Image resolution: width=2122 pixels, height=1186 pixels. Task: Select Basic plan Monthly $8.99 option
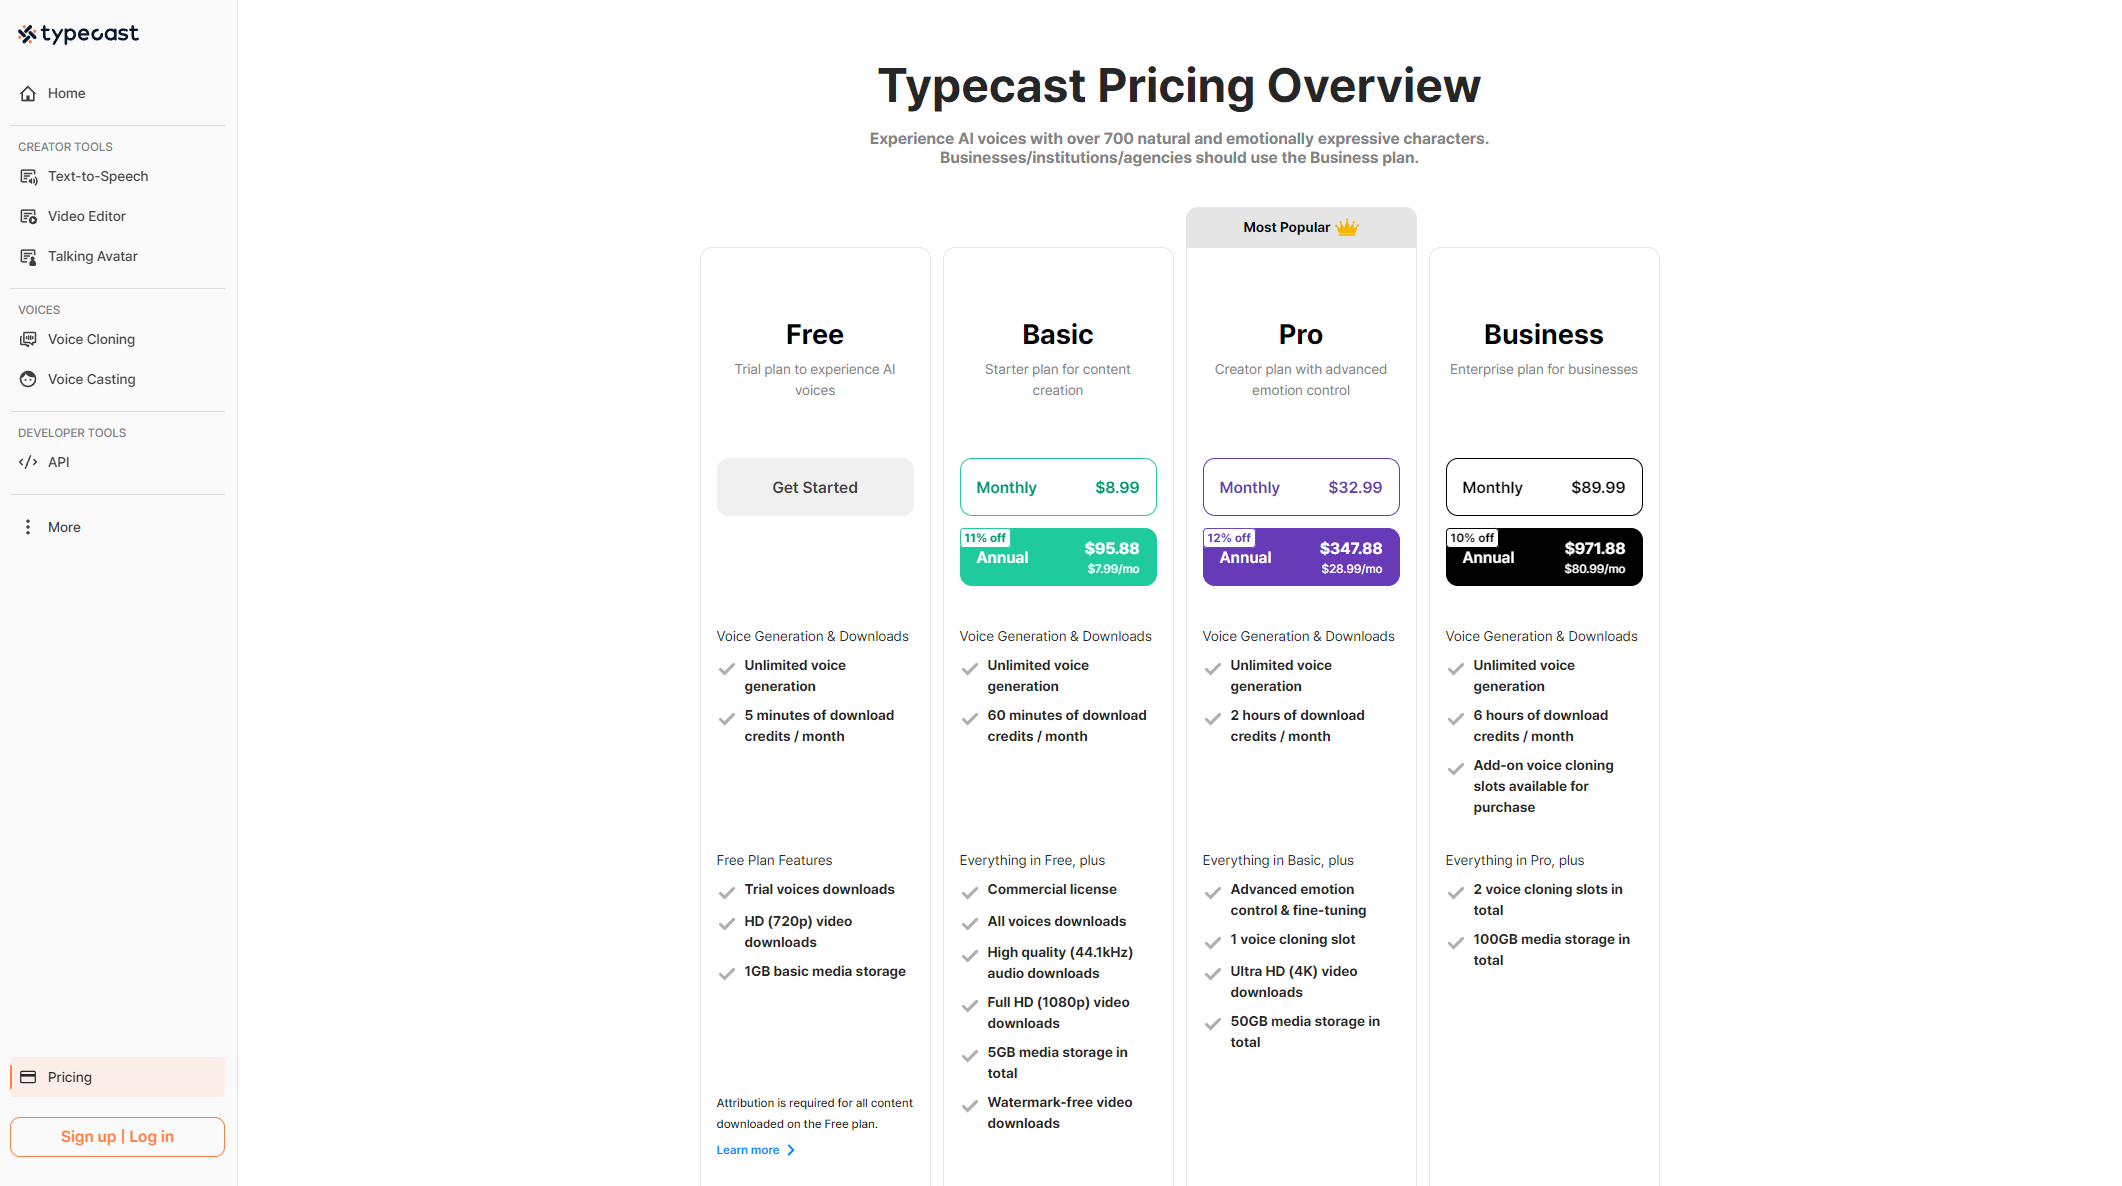(1057, 487)
